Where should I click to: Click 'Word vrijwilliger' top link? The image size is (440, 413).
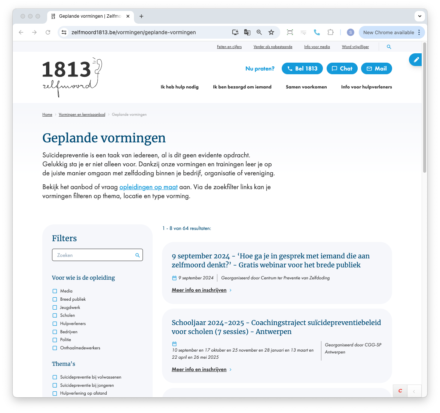click(355, 47)
